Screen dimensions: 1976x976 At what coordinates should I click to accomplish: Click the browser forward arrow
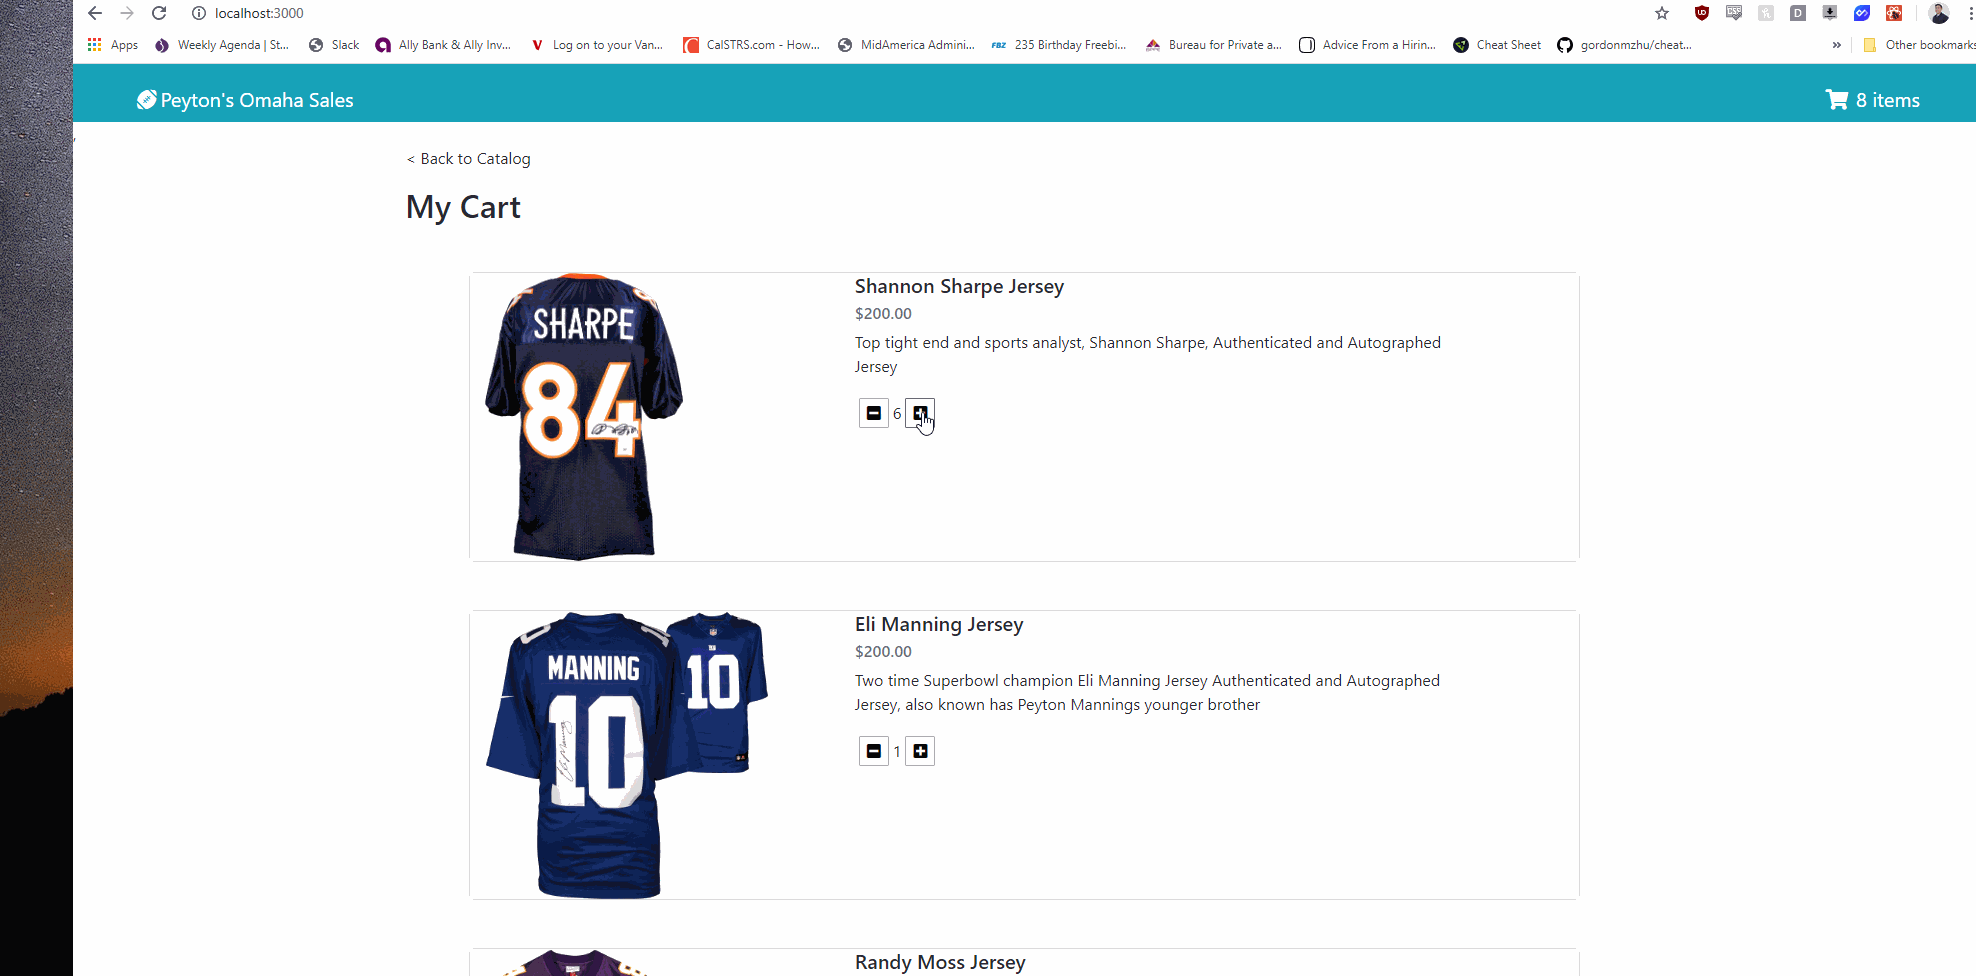pyautogui.click(x=127, y=13)
